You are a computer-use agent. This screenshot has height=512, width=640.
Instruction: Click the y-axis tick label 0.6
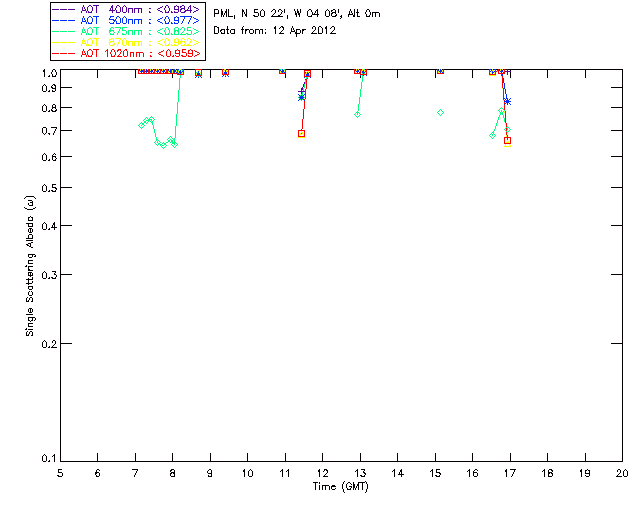(x=49, y=157)
